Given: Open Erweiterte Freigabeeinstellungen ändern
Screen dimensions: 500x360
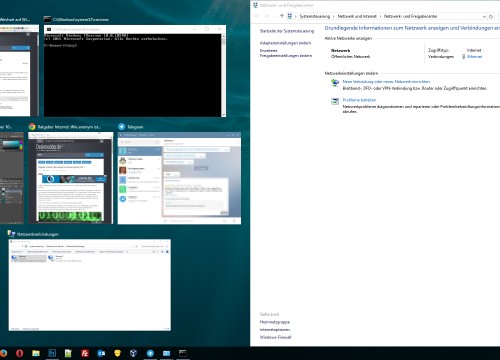Looking at the screenshot, I should click(x=286, y=53).
